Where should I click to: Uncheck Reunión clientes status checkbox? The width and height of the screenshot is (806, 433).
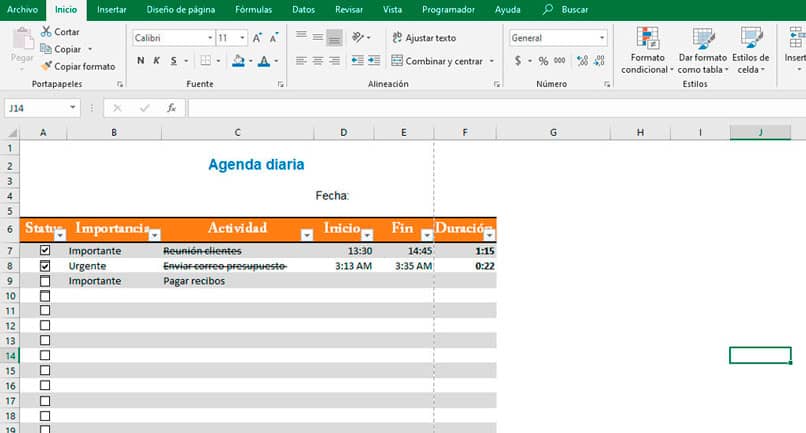point(45,250)
